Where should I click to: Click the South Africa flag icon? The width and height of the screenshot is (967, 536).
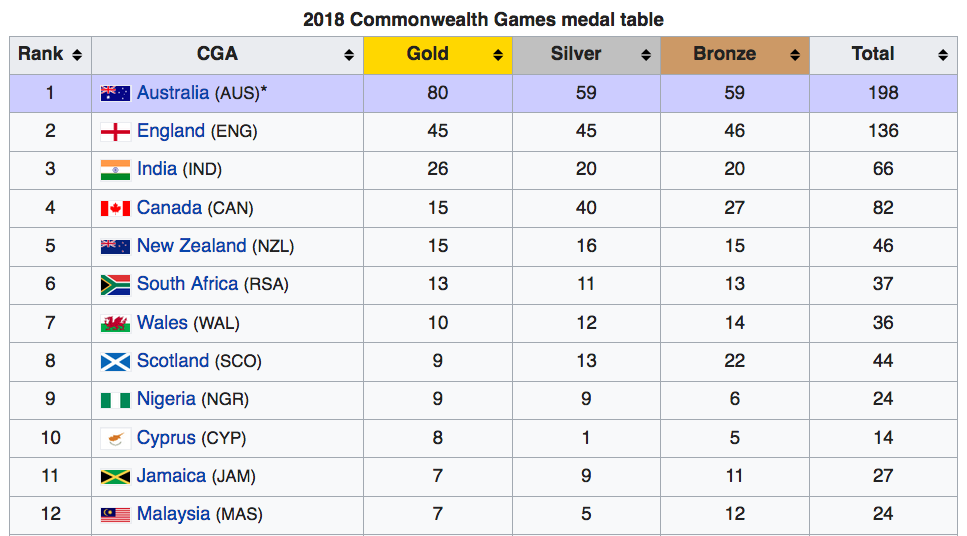(x=115, y=285)
